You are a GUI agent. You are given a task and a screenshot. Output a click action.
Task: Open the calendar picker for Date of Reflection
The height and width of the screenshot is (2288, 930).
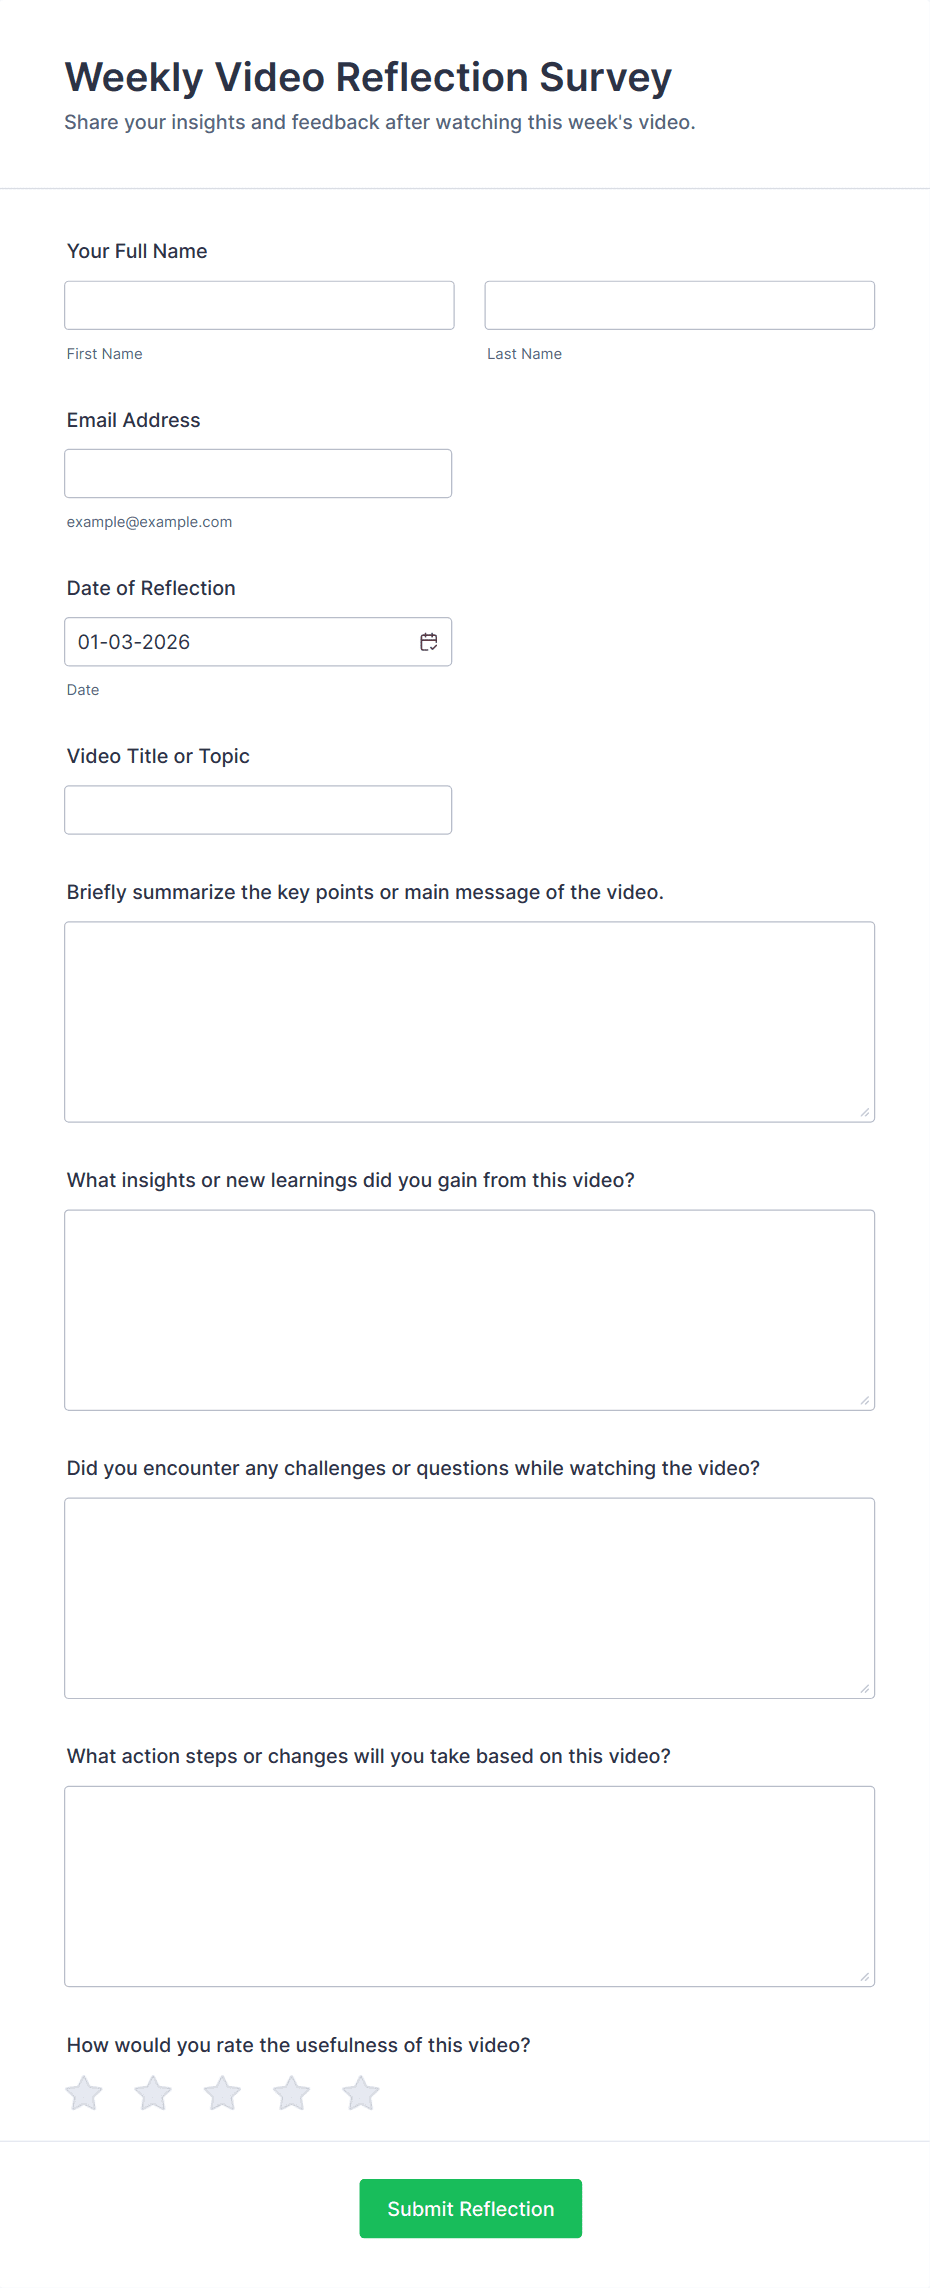[x=428, y=642]
